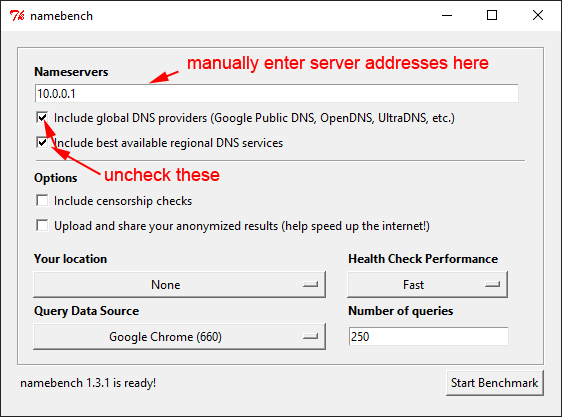Open the Health Check Performance dropdown
Viewport: 562px width, 417px height.
click(427, 285)
